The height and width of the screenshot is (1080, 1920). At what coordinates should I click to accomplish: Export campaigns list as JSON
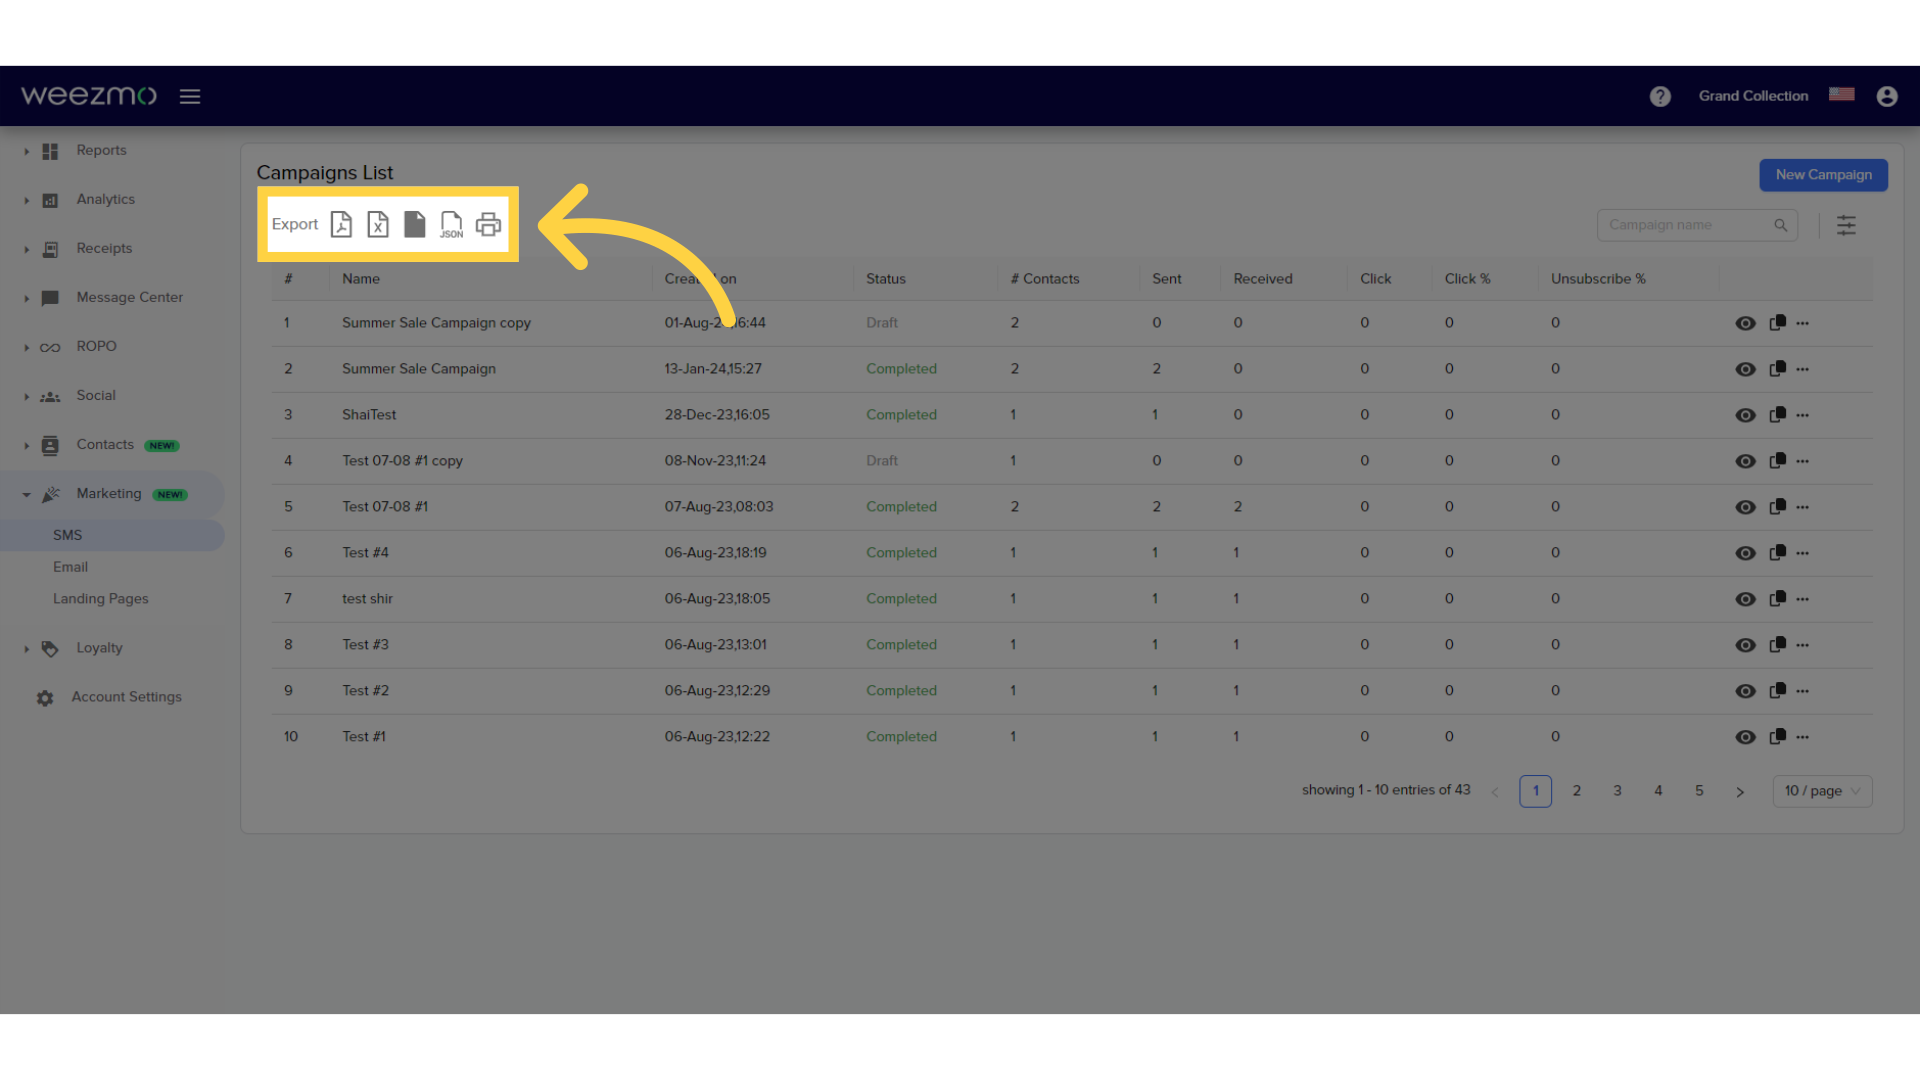(451, 224)
